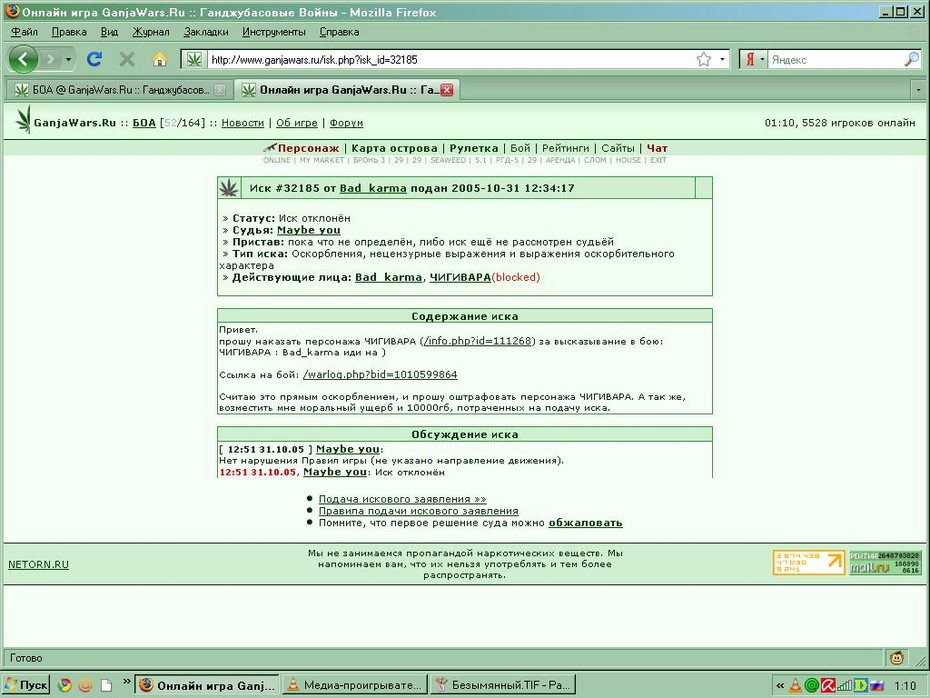The height and width of the screenshot is (698, 930).
Task: Click the magnifier search icon
Action: click(912, 59)
